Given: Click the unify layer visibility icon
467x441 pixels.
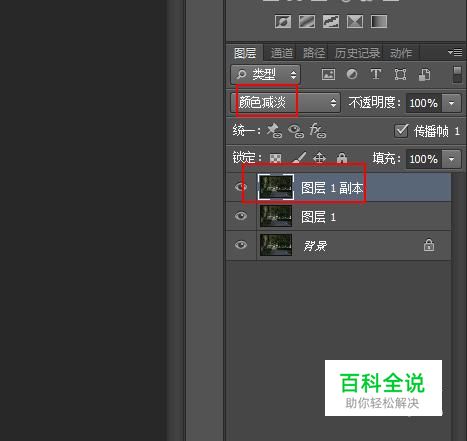Looking at the screenshot, I should pyautogui.click(x=296, y=131).
